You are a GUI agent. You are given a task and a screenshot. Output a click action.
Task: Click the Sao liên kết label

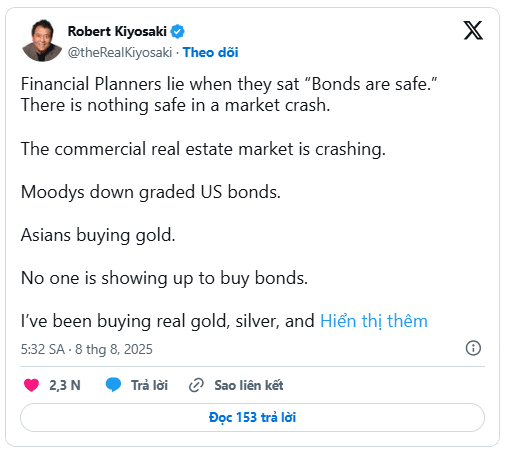coord(249,385)
